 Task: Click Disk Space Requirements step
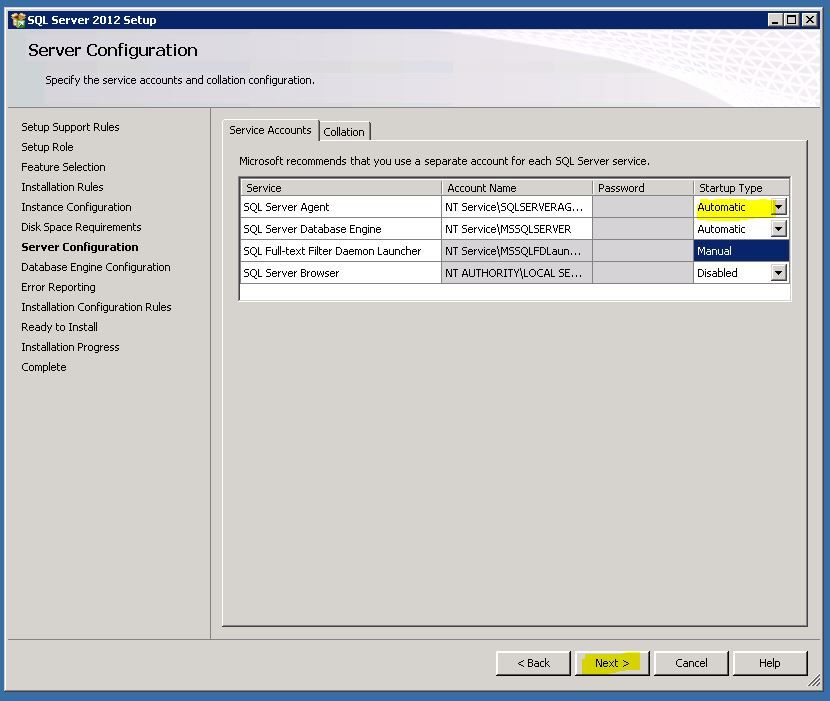81,227
